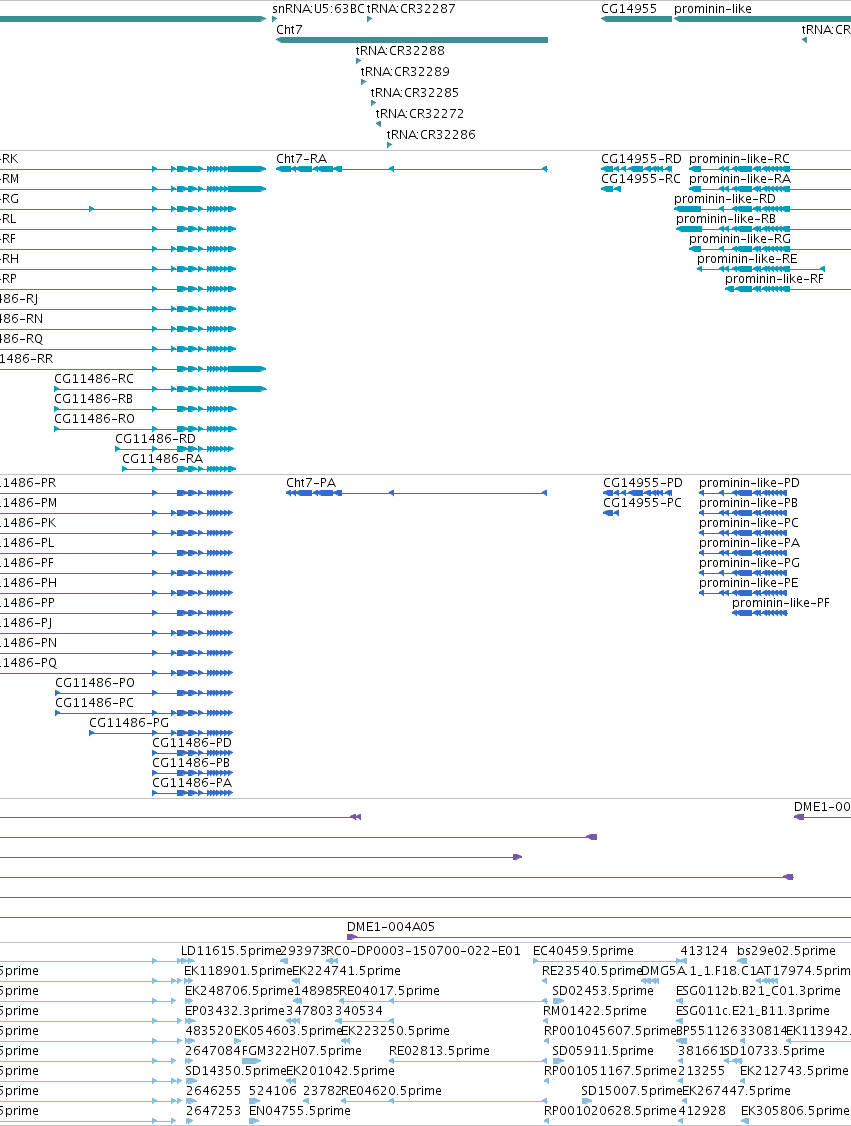This screenshot has height=1126, width=851.
Task: Select the tRNA:CR32287 label
Action: (x=411, y=9)
